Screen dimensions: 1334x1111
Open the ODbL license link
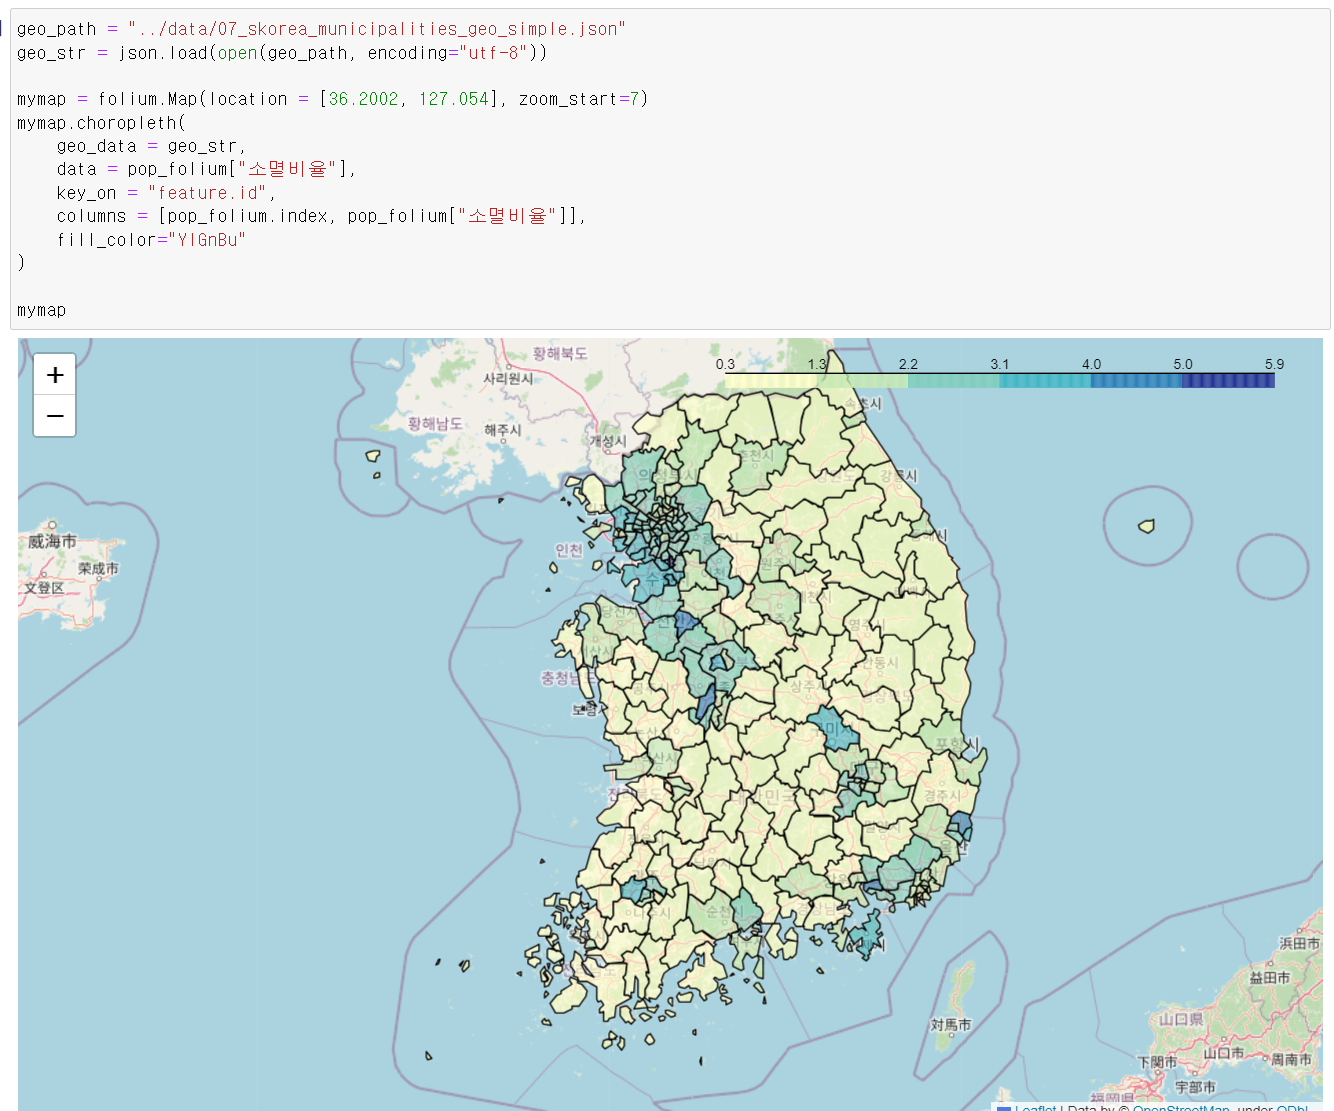point(1292,1108)
